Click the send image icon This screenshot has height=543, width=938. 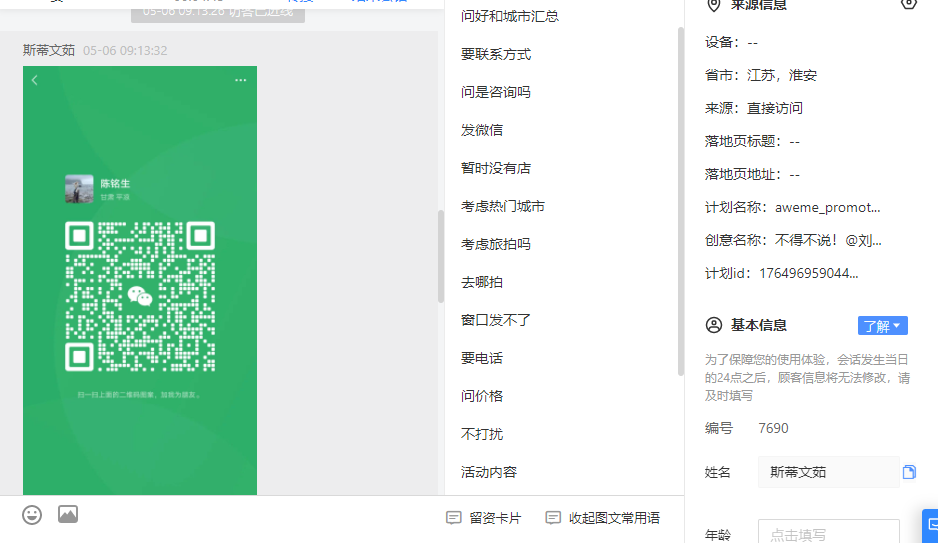(68, 514)
